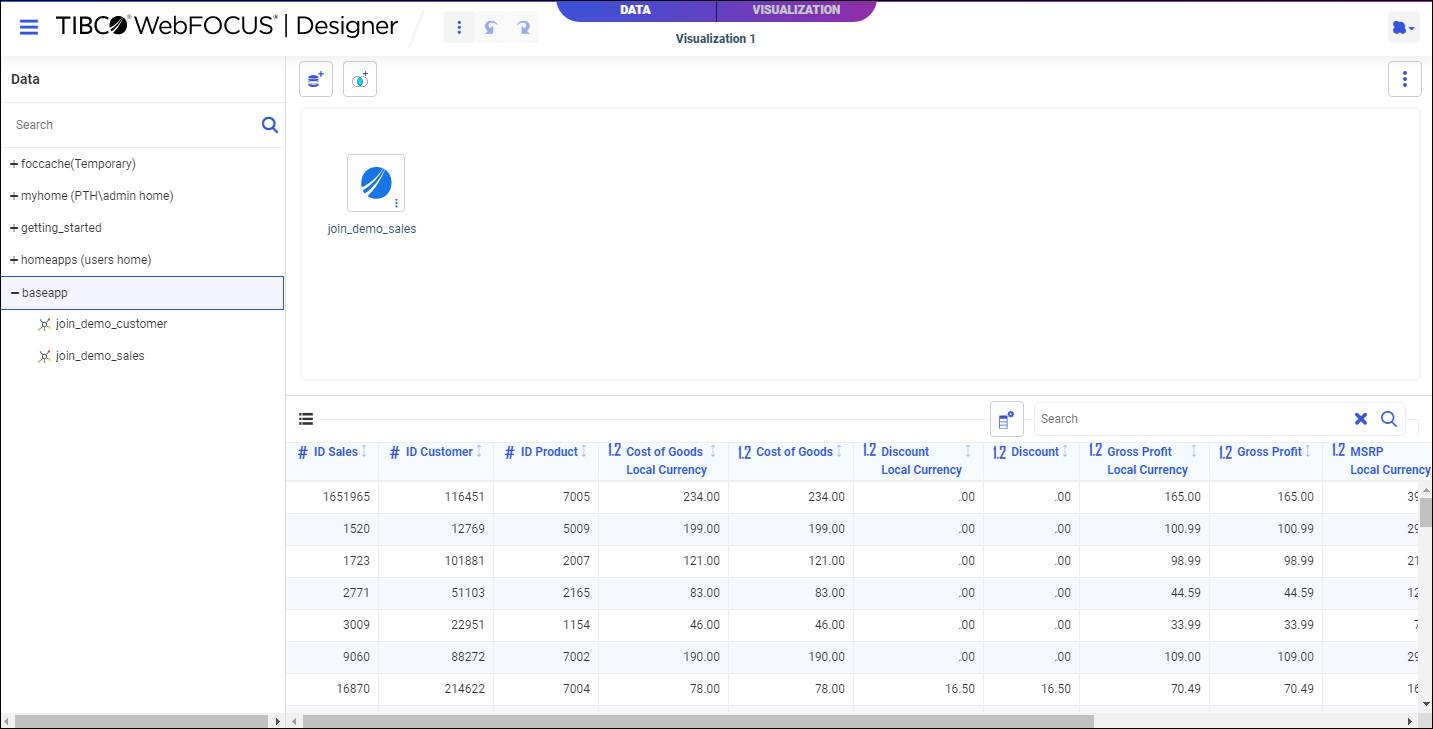
Task: Click the Add Data icon with database plus
Action: pos(316,80)
